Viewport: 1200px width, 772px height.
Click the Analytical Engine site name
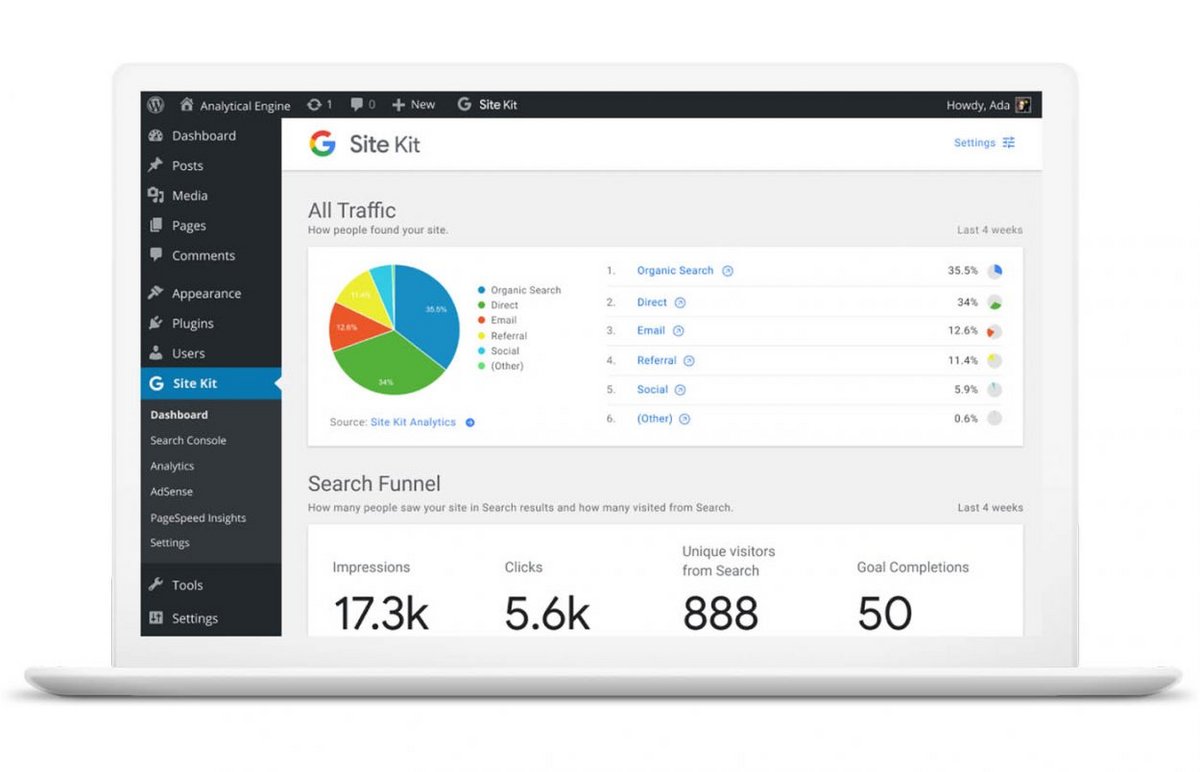point(245,106)
